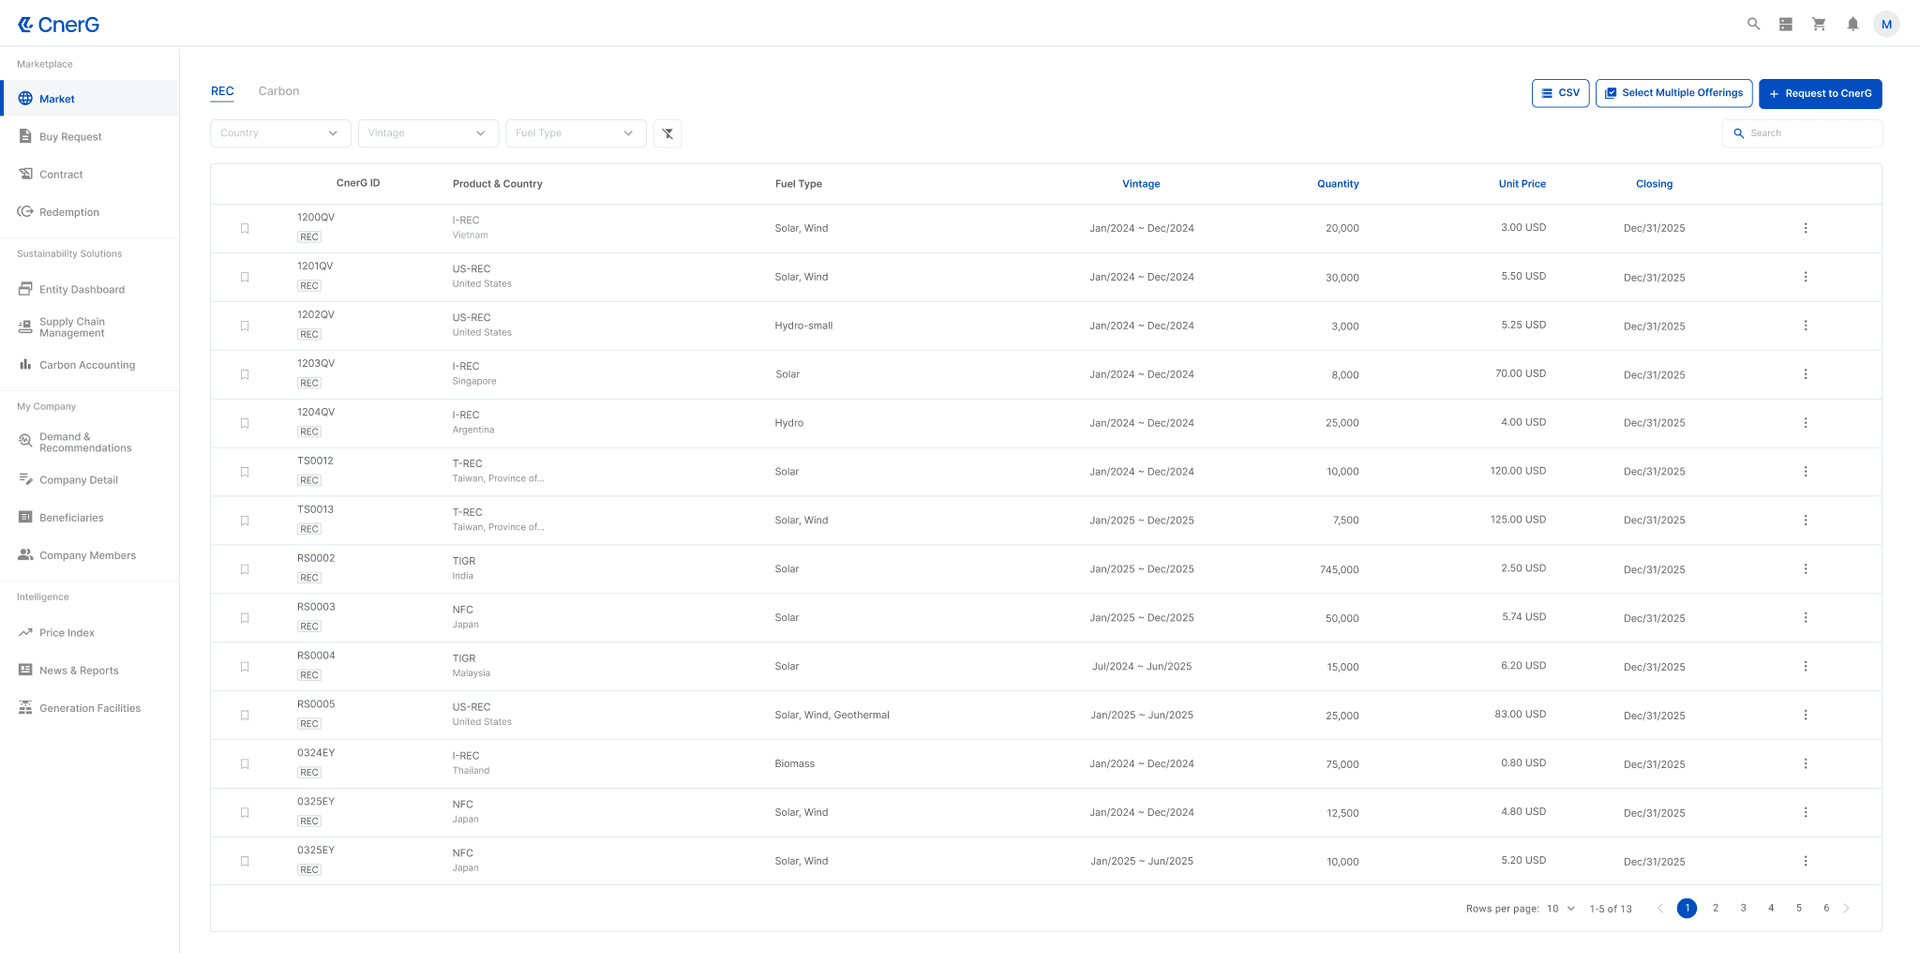Open the notifications bell
The width and height of the screenshot is (1920, 953).
[1852, 24]
